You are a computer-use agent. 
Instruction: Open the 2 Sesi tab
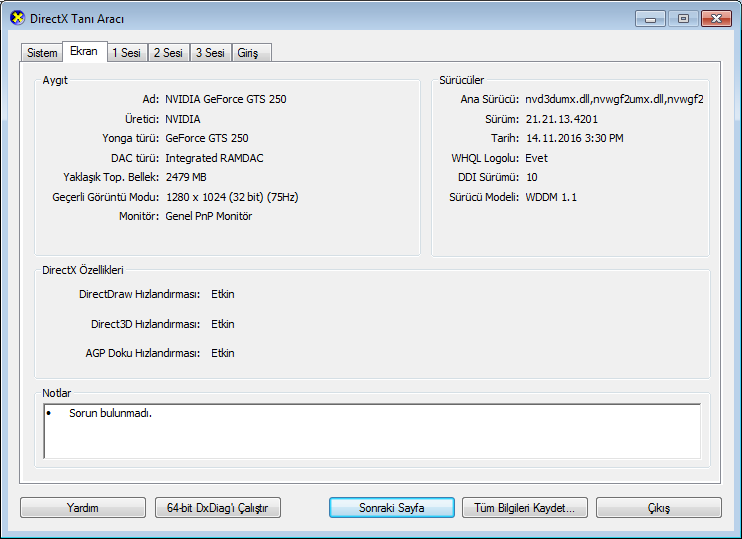point(168,53)
